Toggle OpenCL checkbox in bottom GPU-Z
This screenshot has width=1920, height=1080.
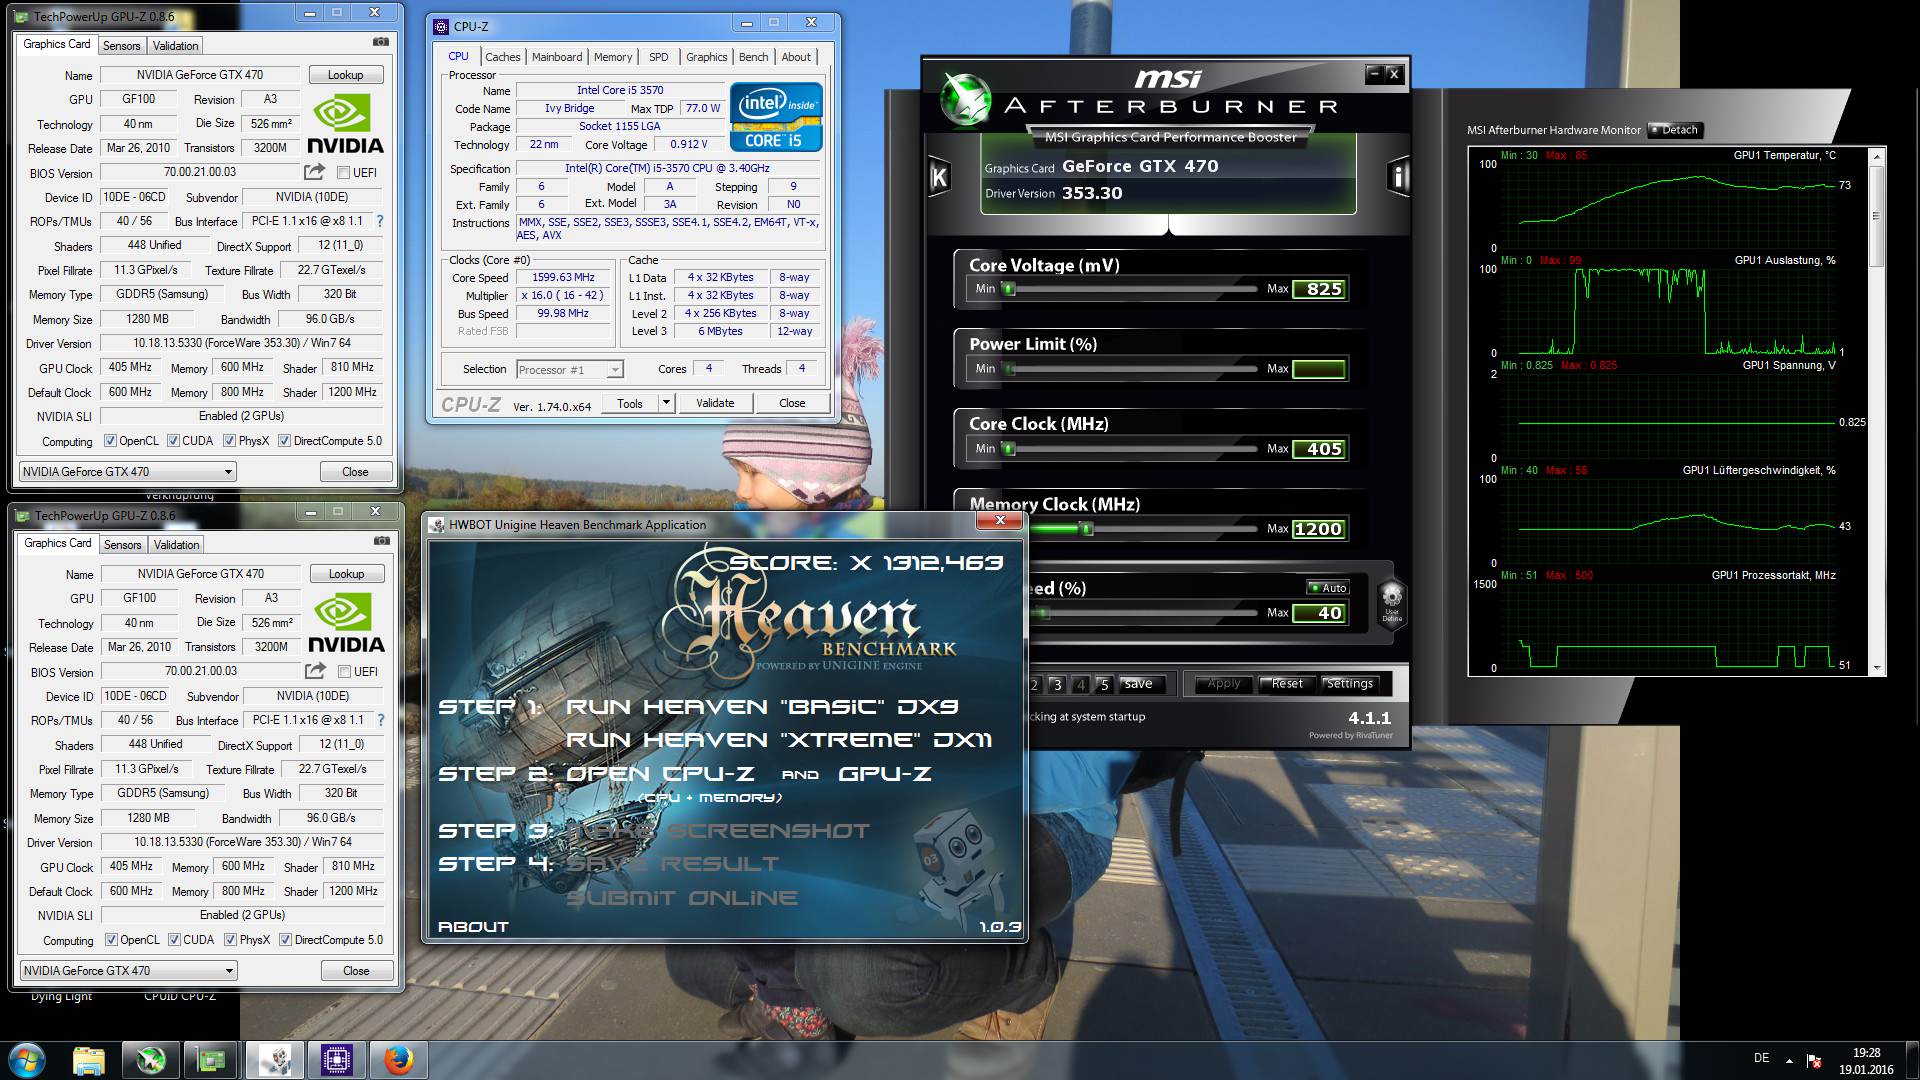(111, 940)
